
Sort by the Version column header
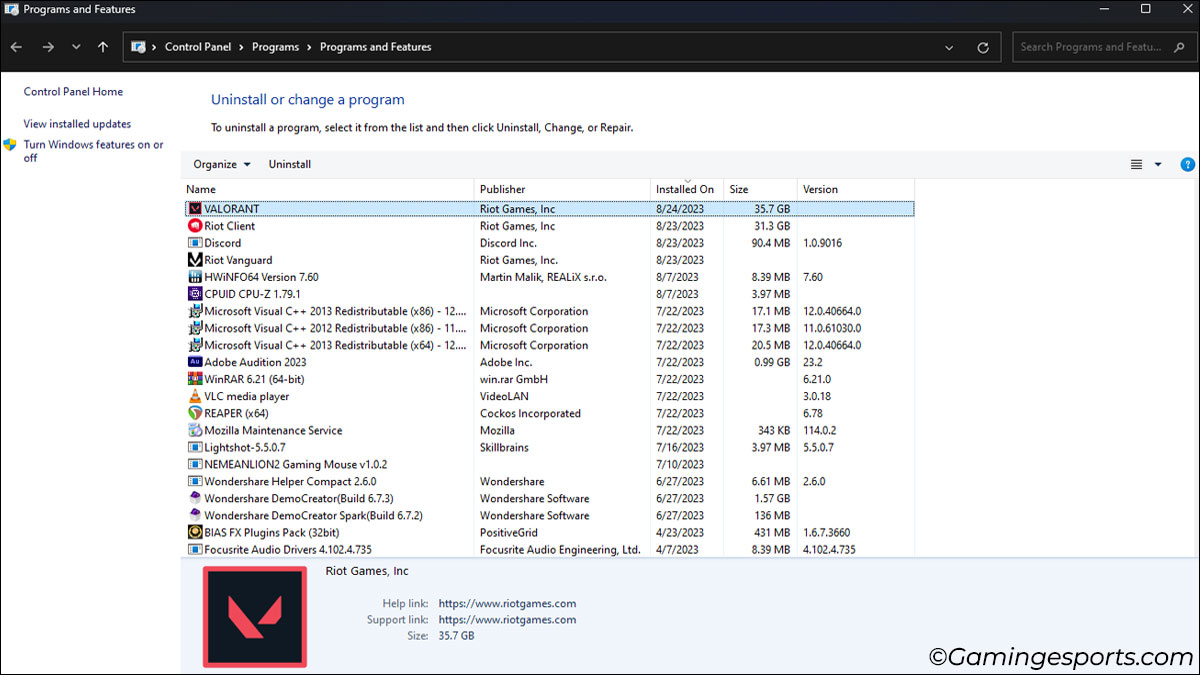856,189
